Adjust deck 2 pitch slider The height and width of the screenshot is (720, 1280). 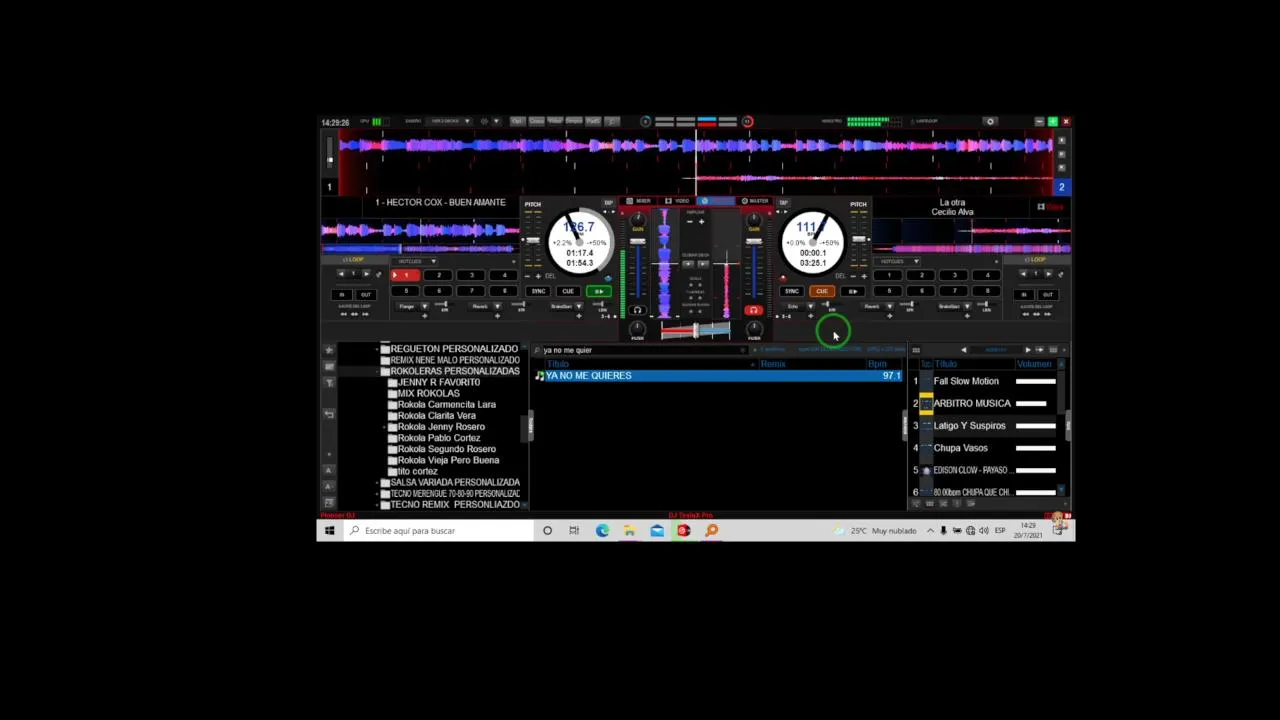coord(859,241)
